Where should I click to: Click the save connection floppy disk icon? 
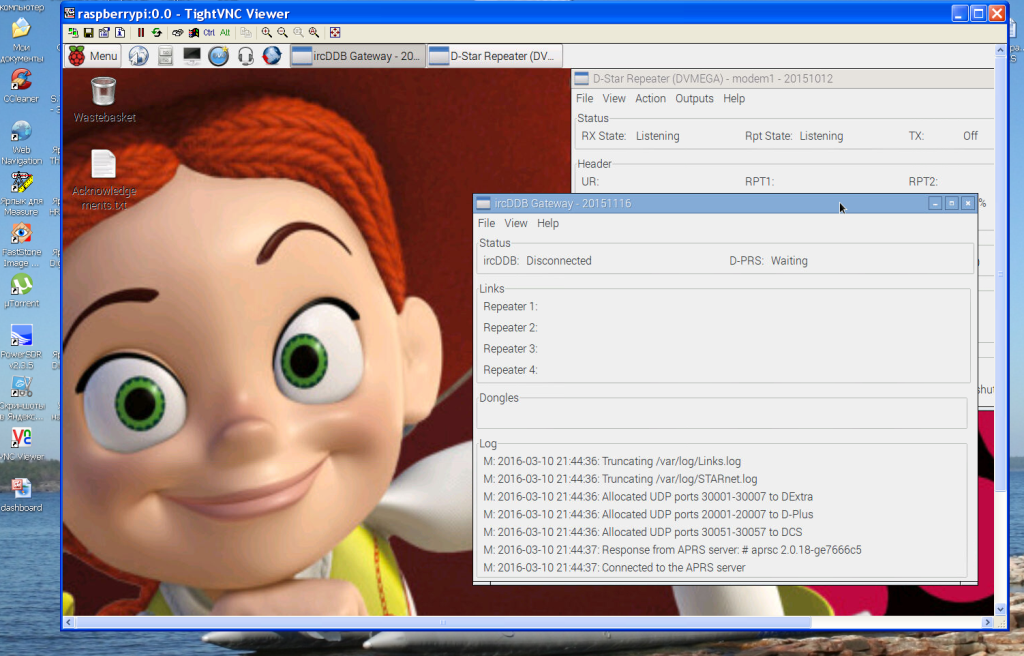pos(89,33)
